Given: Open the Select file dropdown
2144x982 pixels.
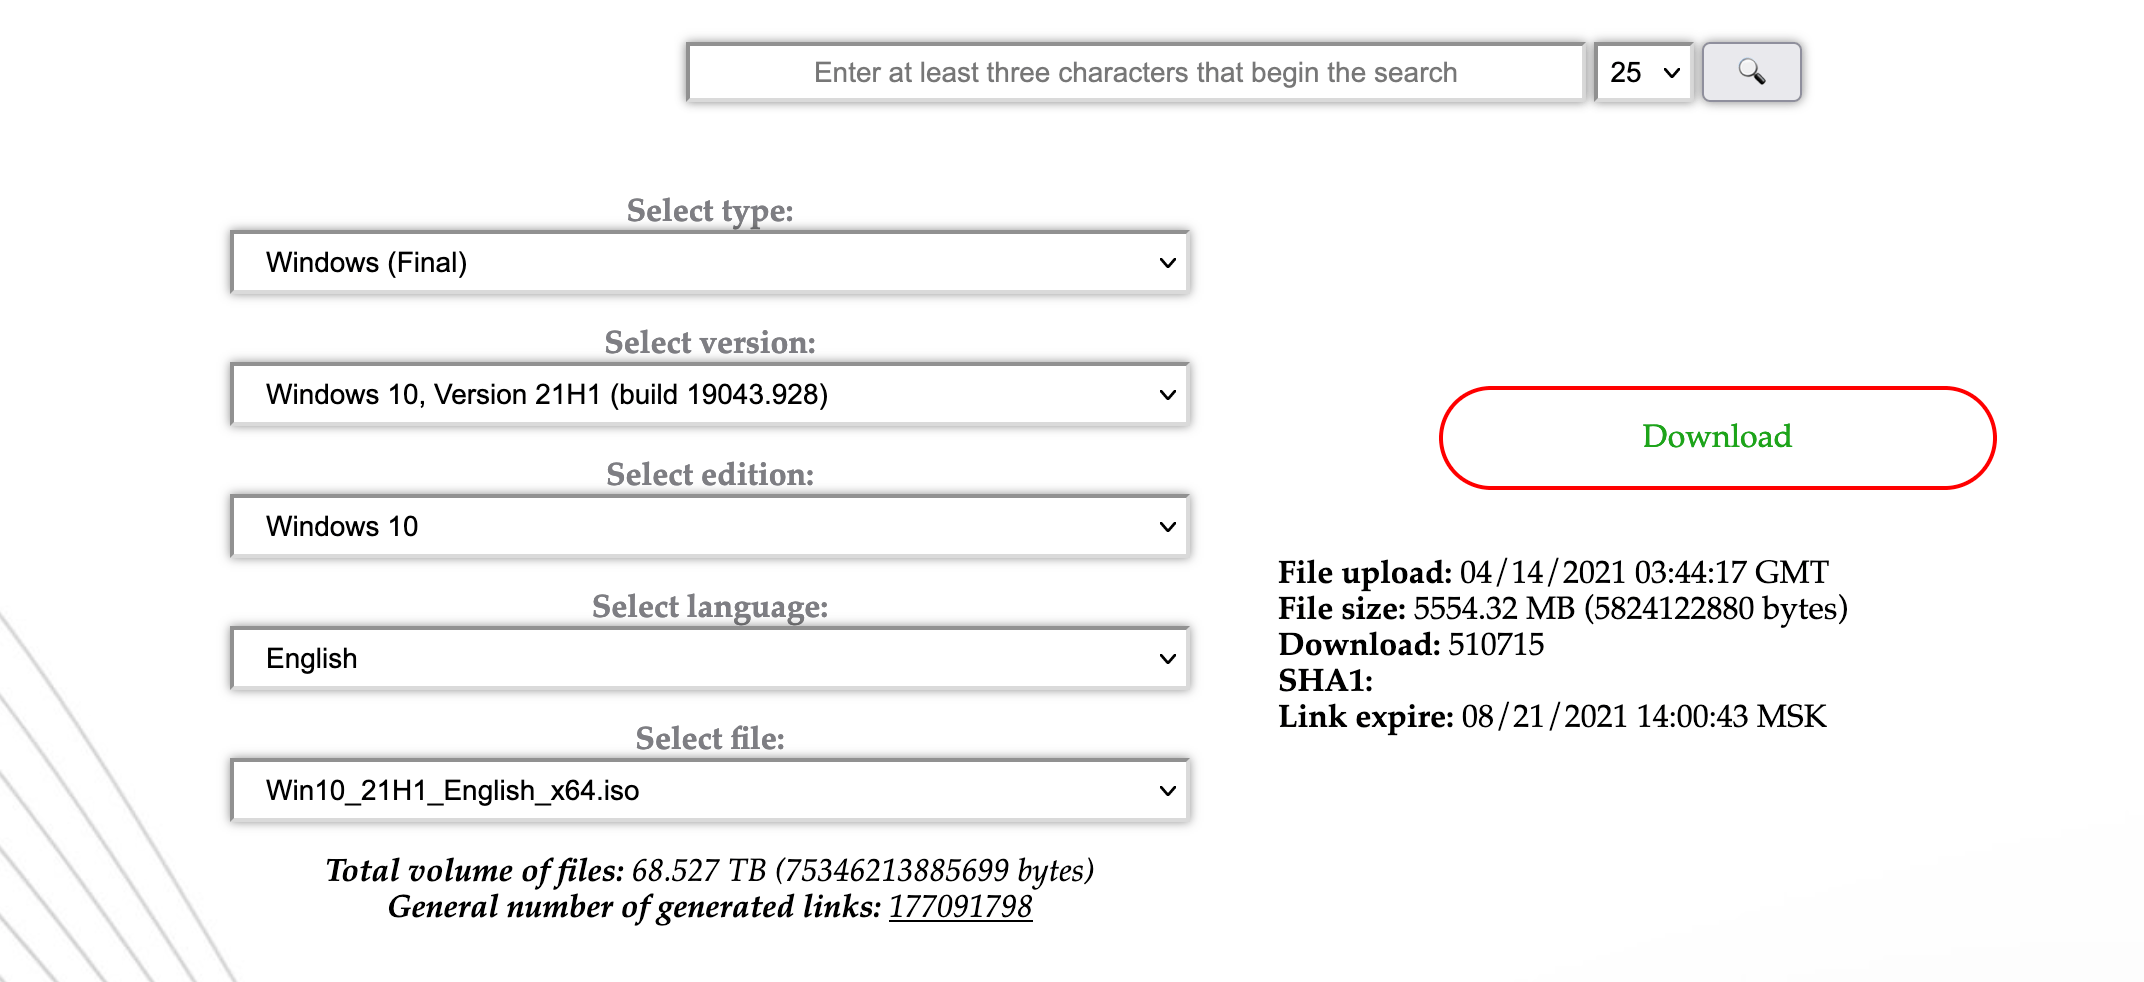Looking at the screenshot, I should pyautogui.click(x=710, y=790).
